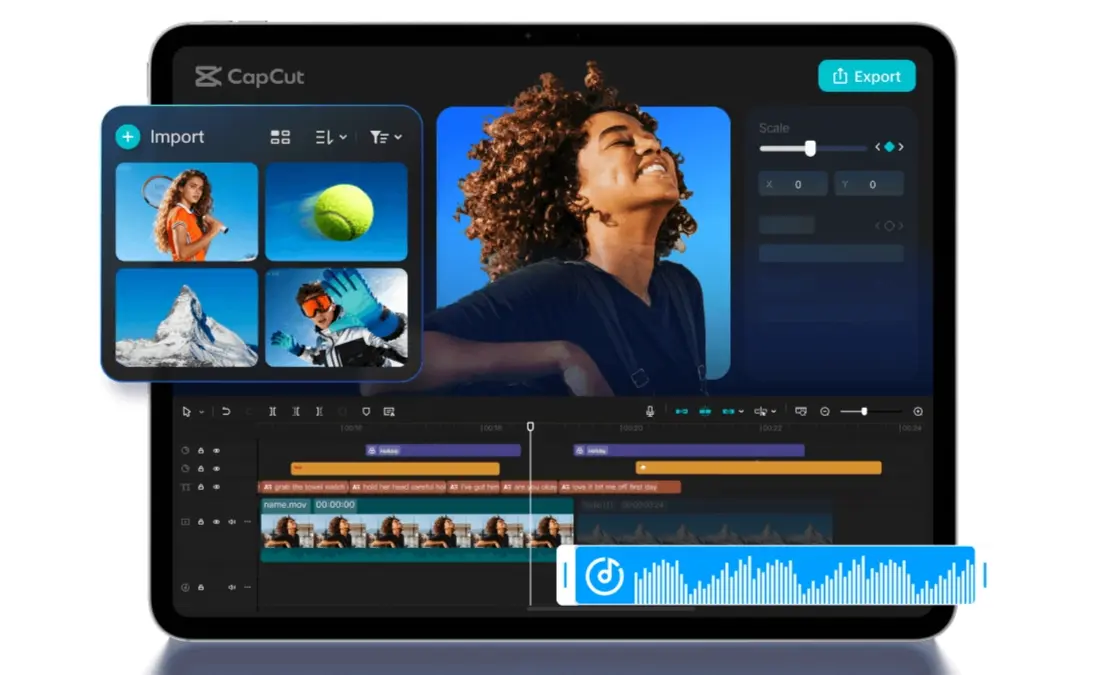Open the audio track's more options menu
This screenshot has height=675, width=1110.
pyautogui.click(x=247, y=587)
